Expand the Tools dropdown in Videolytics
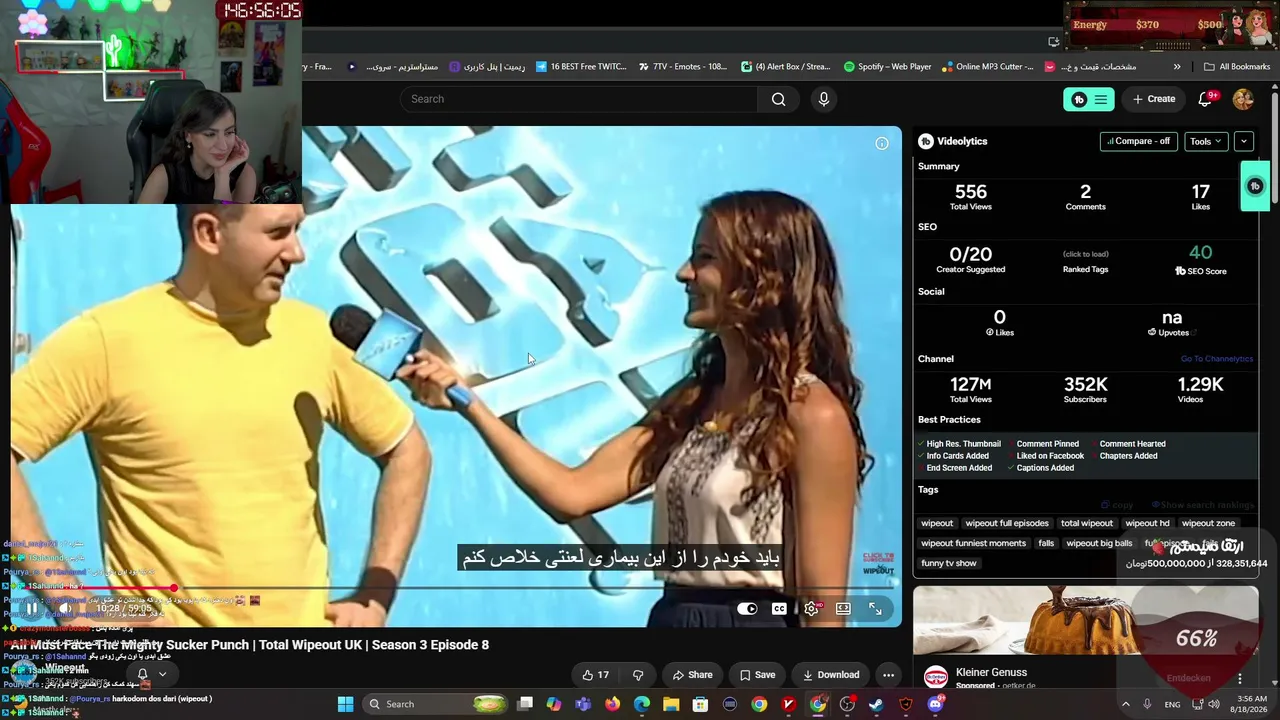The height and width of the screenshot is (720, 1280). pos(1206,141)
